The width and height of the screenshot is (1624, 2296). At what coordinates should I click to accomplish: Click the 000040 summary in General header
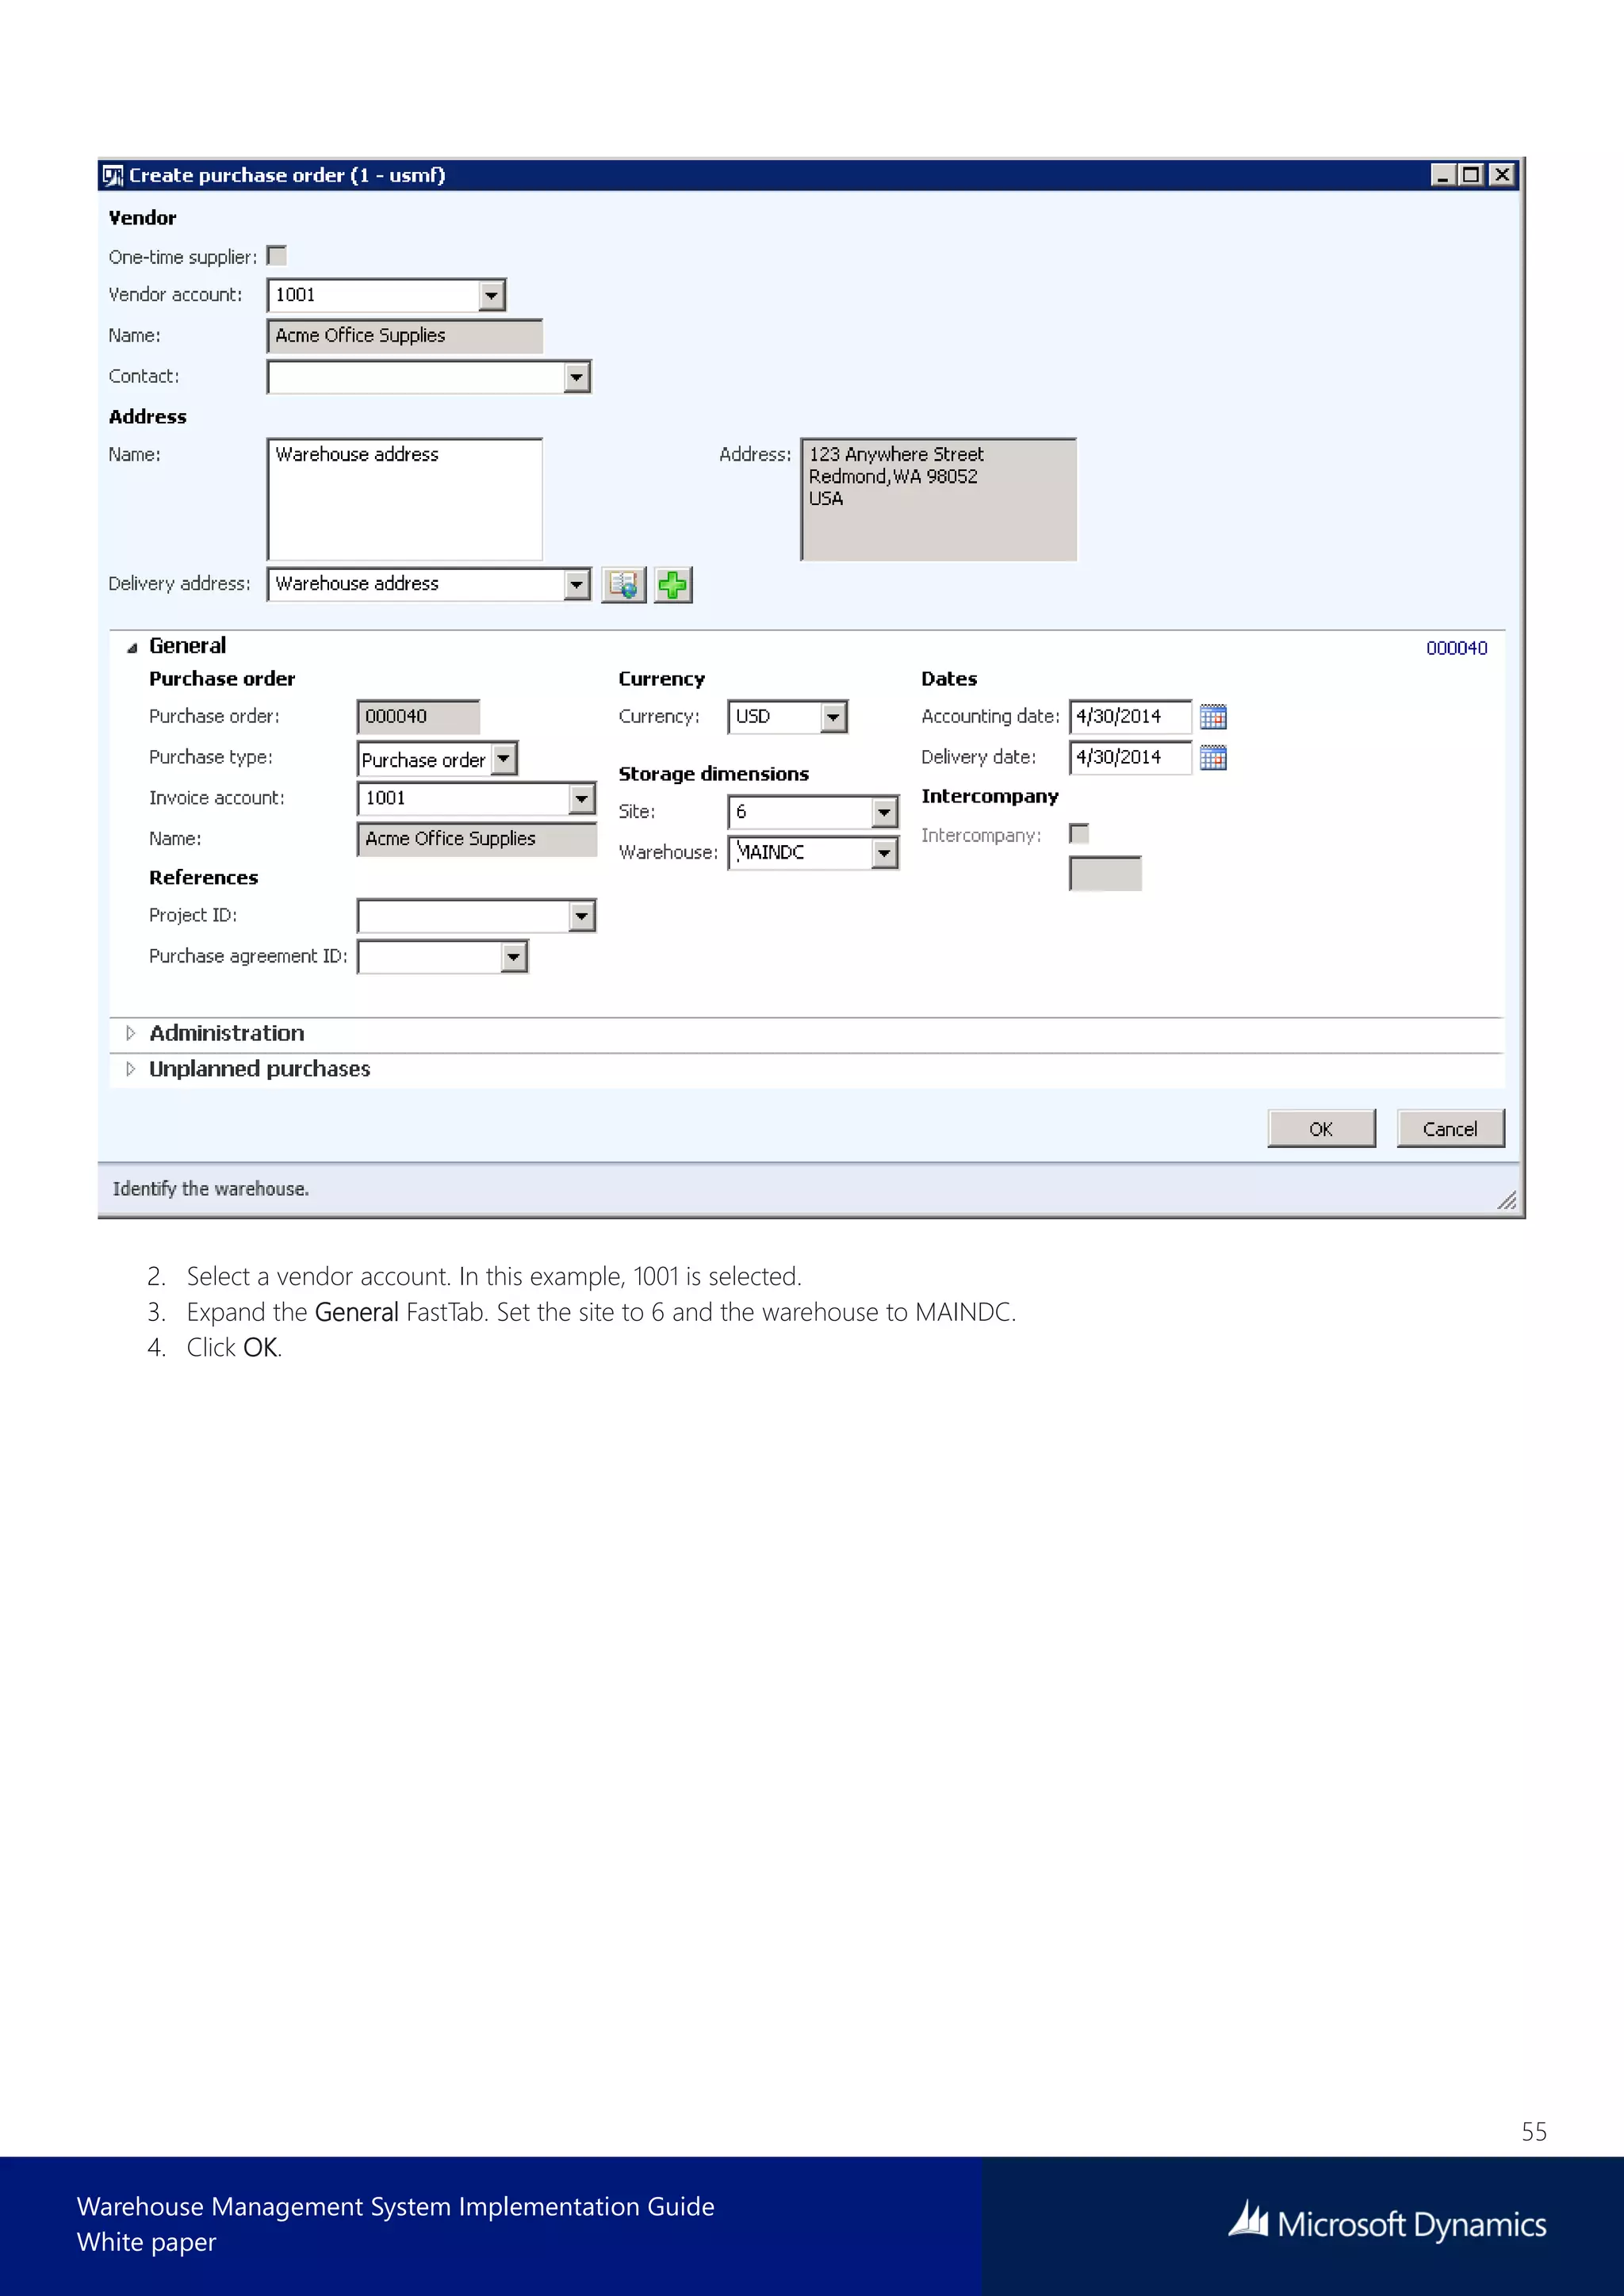pyautogui.click(x=1456, y=648)
